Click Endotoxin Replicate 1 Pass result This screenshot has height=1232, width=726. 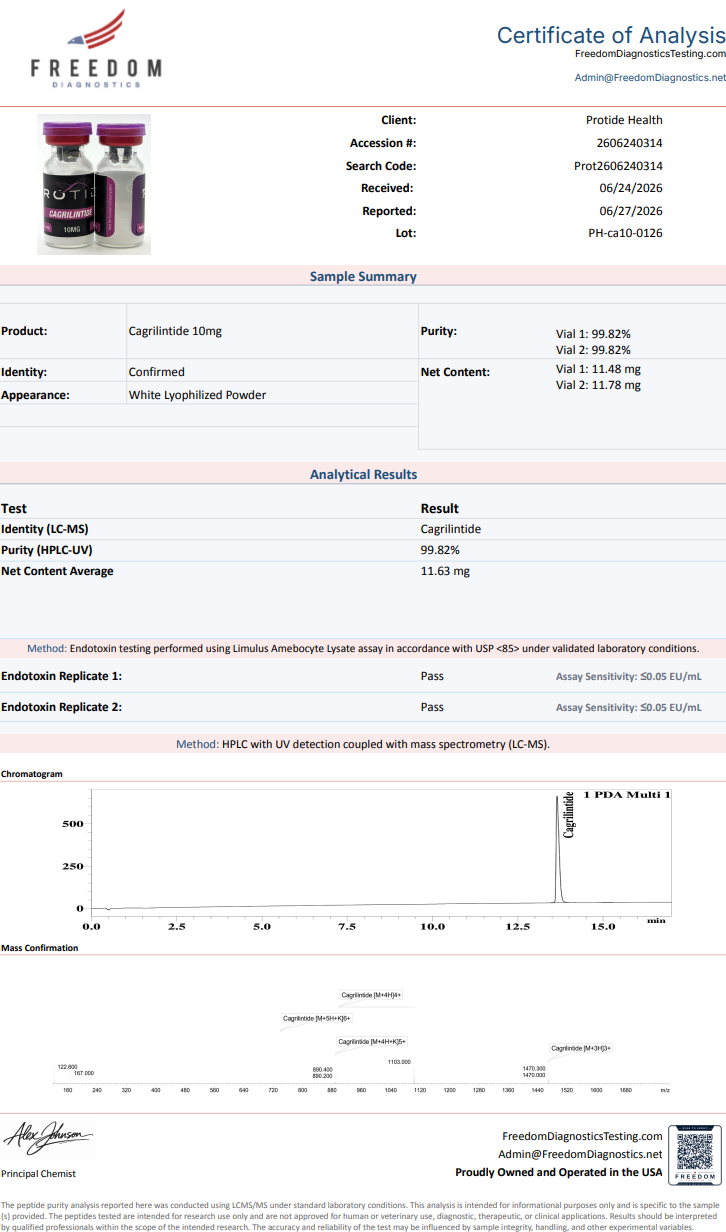click(432, 676)
